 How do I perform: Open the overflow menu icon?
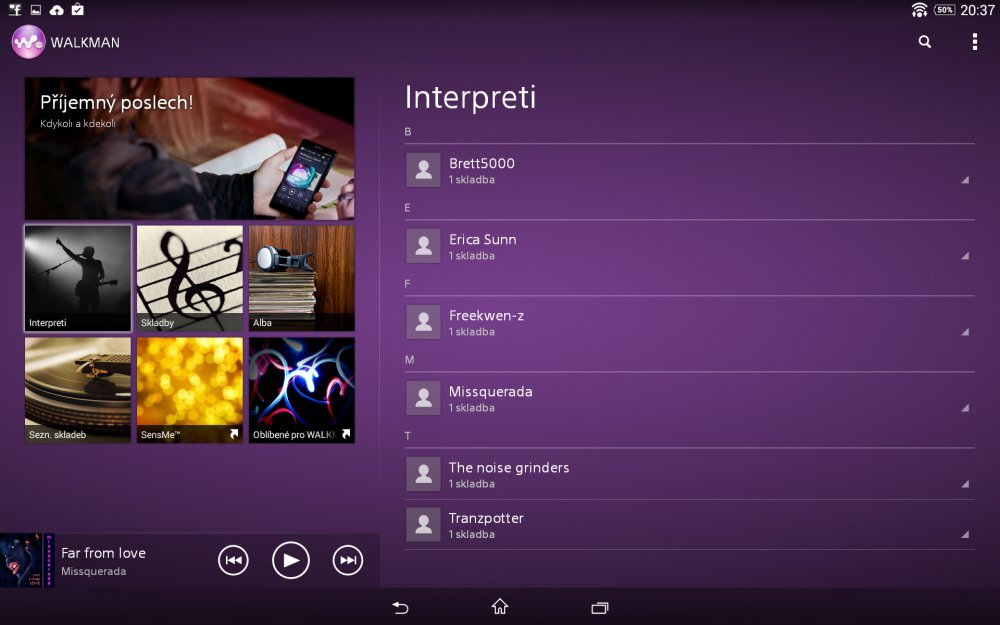coord(974,42)
